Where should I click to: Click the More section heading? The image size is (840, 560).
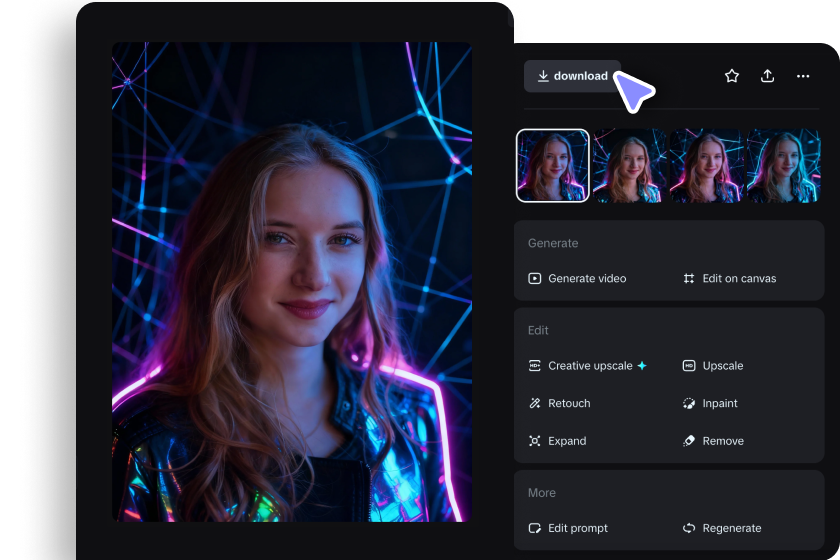(x=542, y=493)
